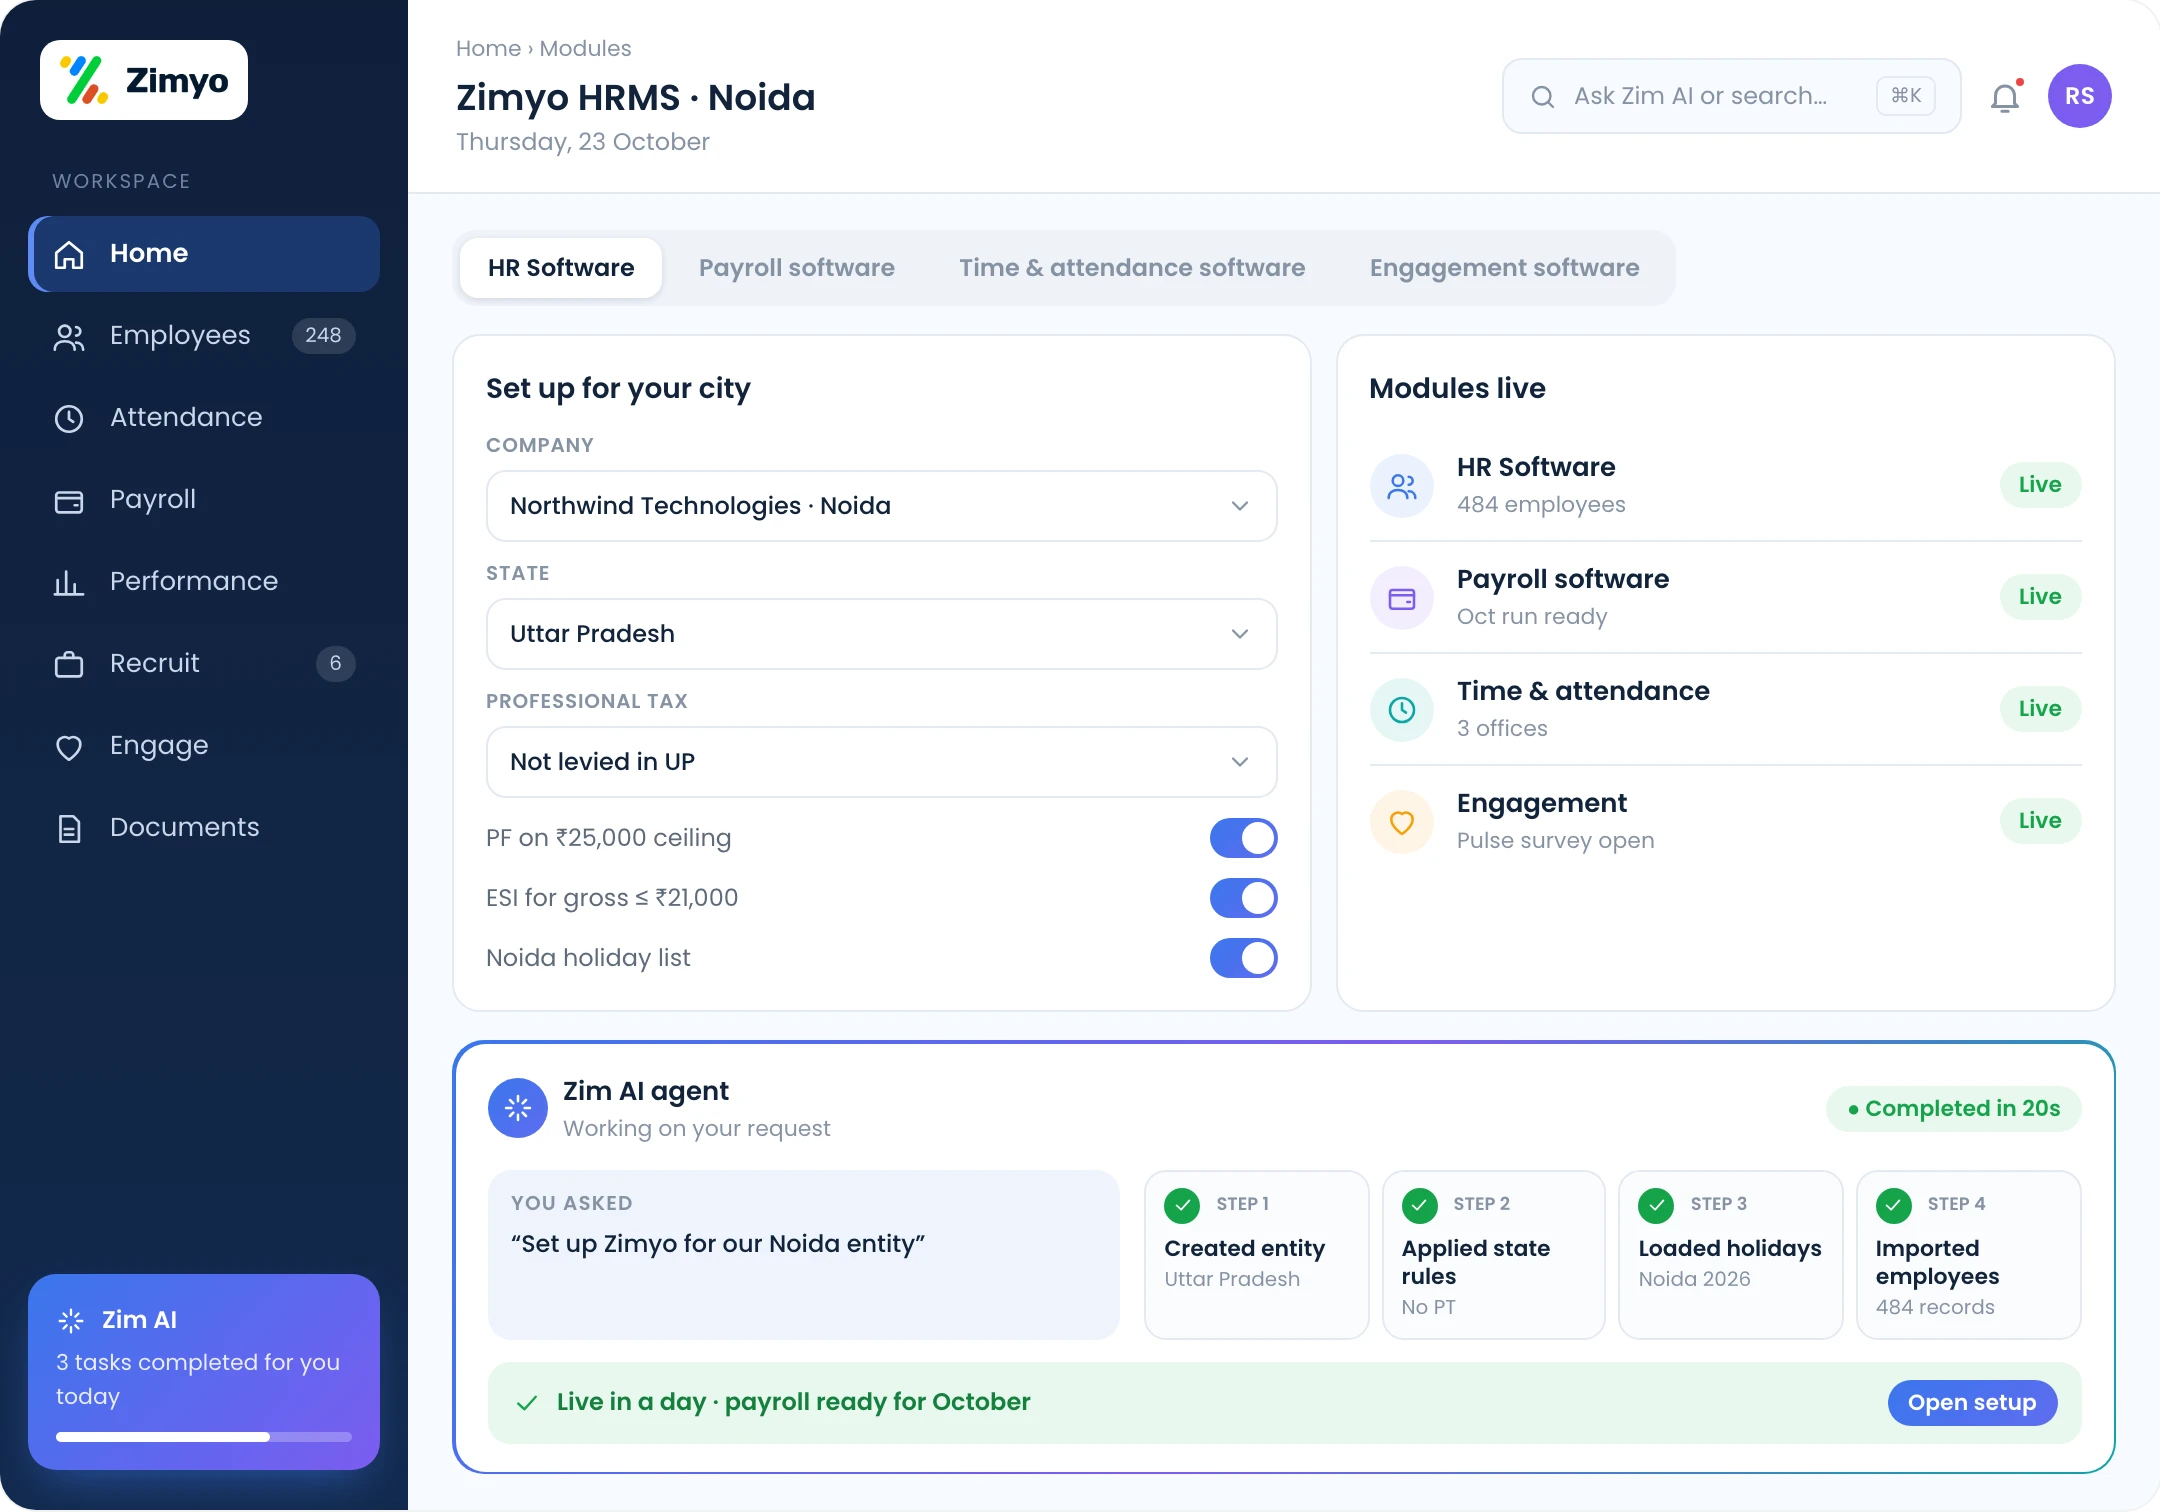Open the Company dropdown Northwind Technologies
Image resolution: width=2160 pixels, height=1512 pixels.
(x=881, y=506)
